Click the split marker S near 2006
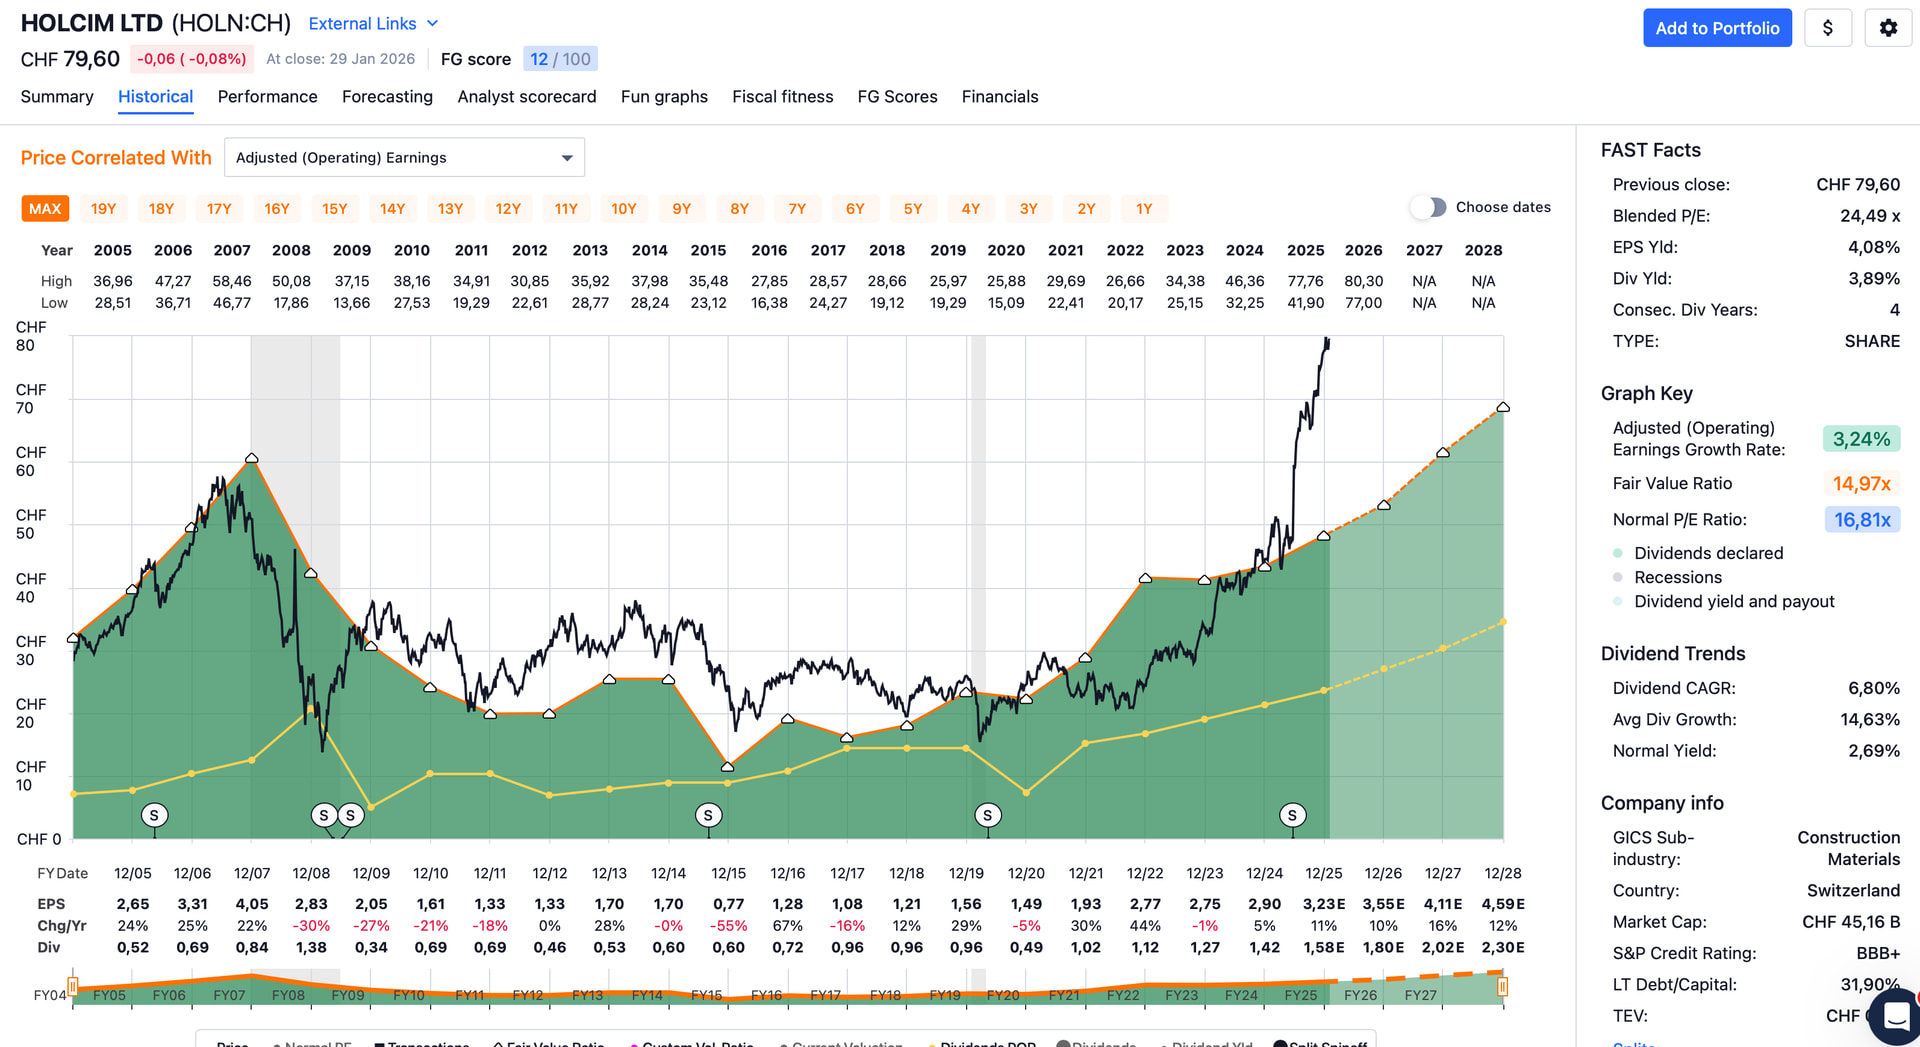This screenshot has width=1920, height=1047. [x=154, y=815]
